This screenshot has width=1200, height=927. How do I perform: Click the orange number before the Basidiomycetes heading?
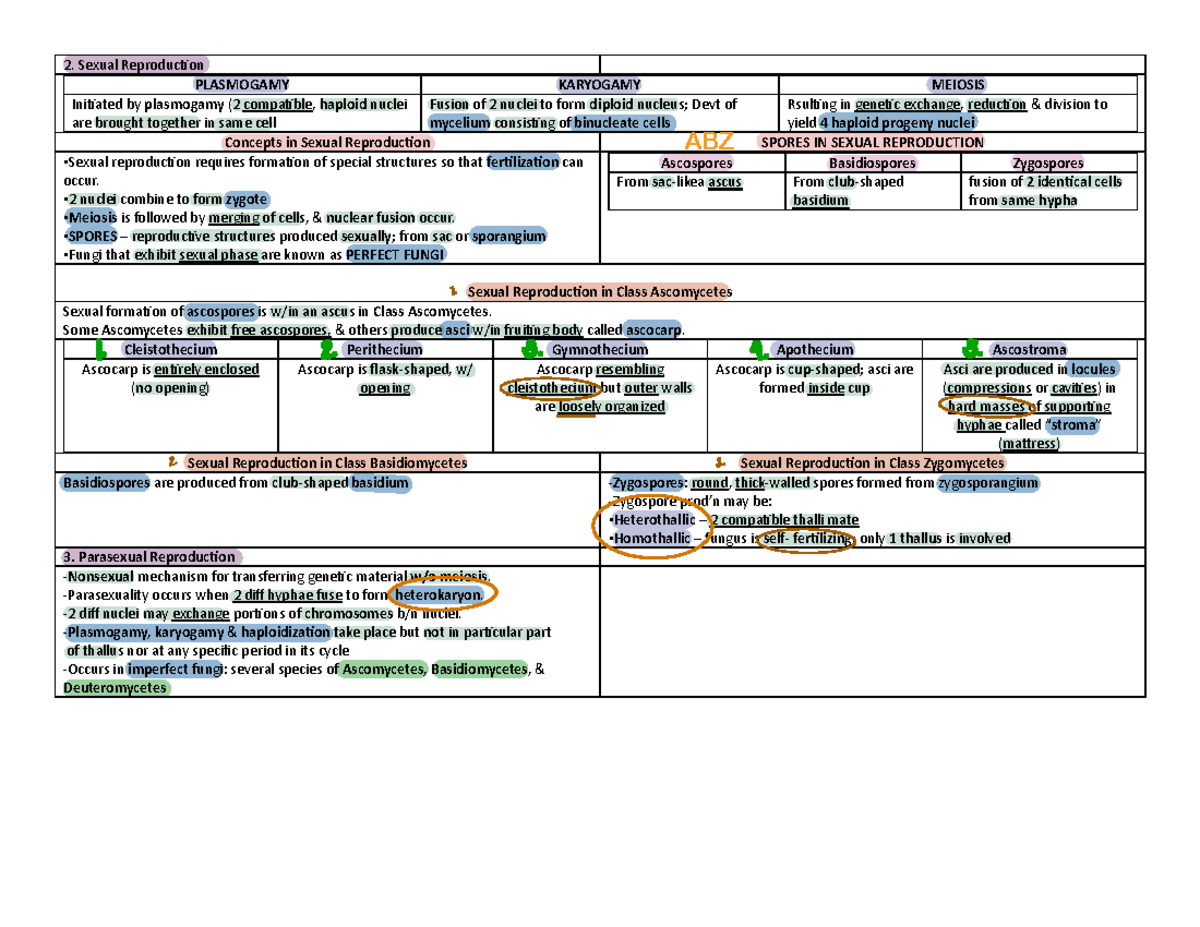coord(174,462)
